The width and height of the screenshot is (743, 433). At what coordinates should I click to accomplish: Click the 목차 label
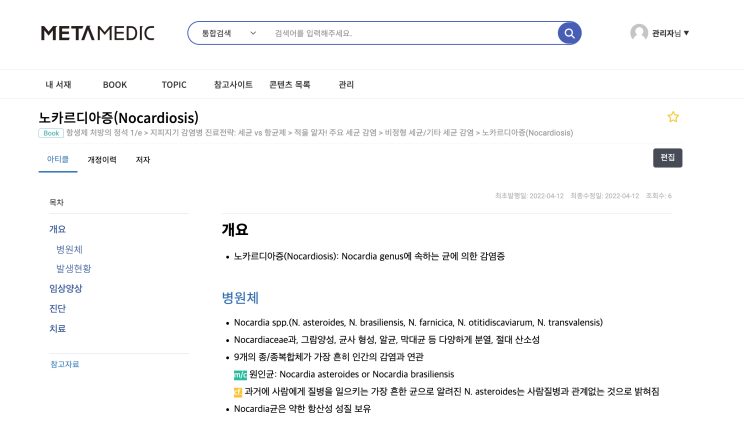pyautogui.click(x=56, y=202)
